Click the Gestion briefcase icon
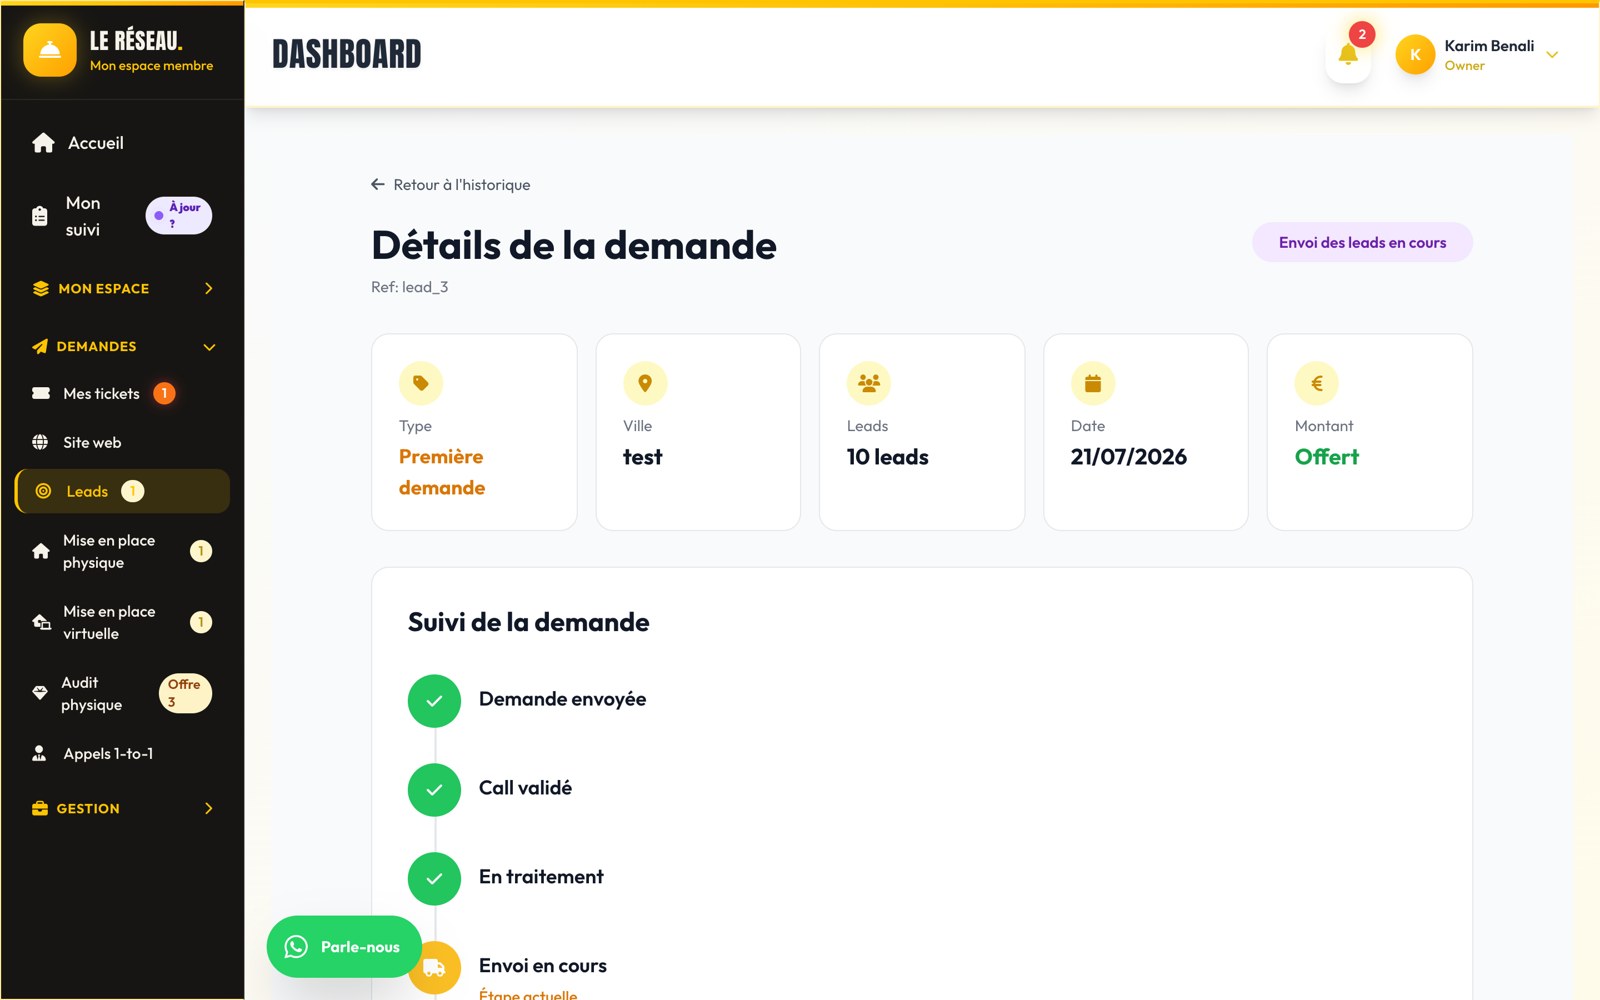1600x1000 pixels. pos(40,808)
